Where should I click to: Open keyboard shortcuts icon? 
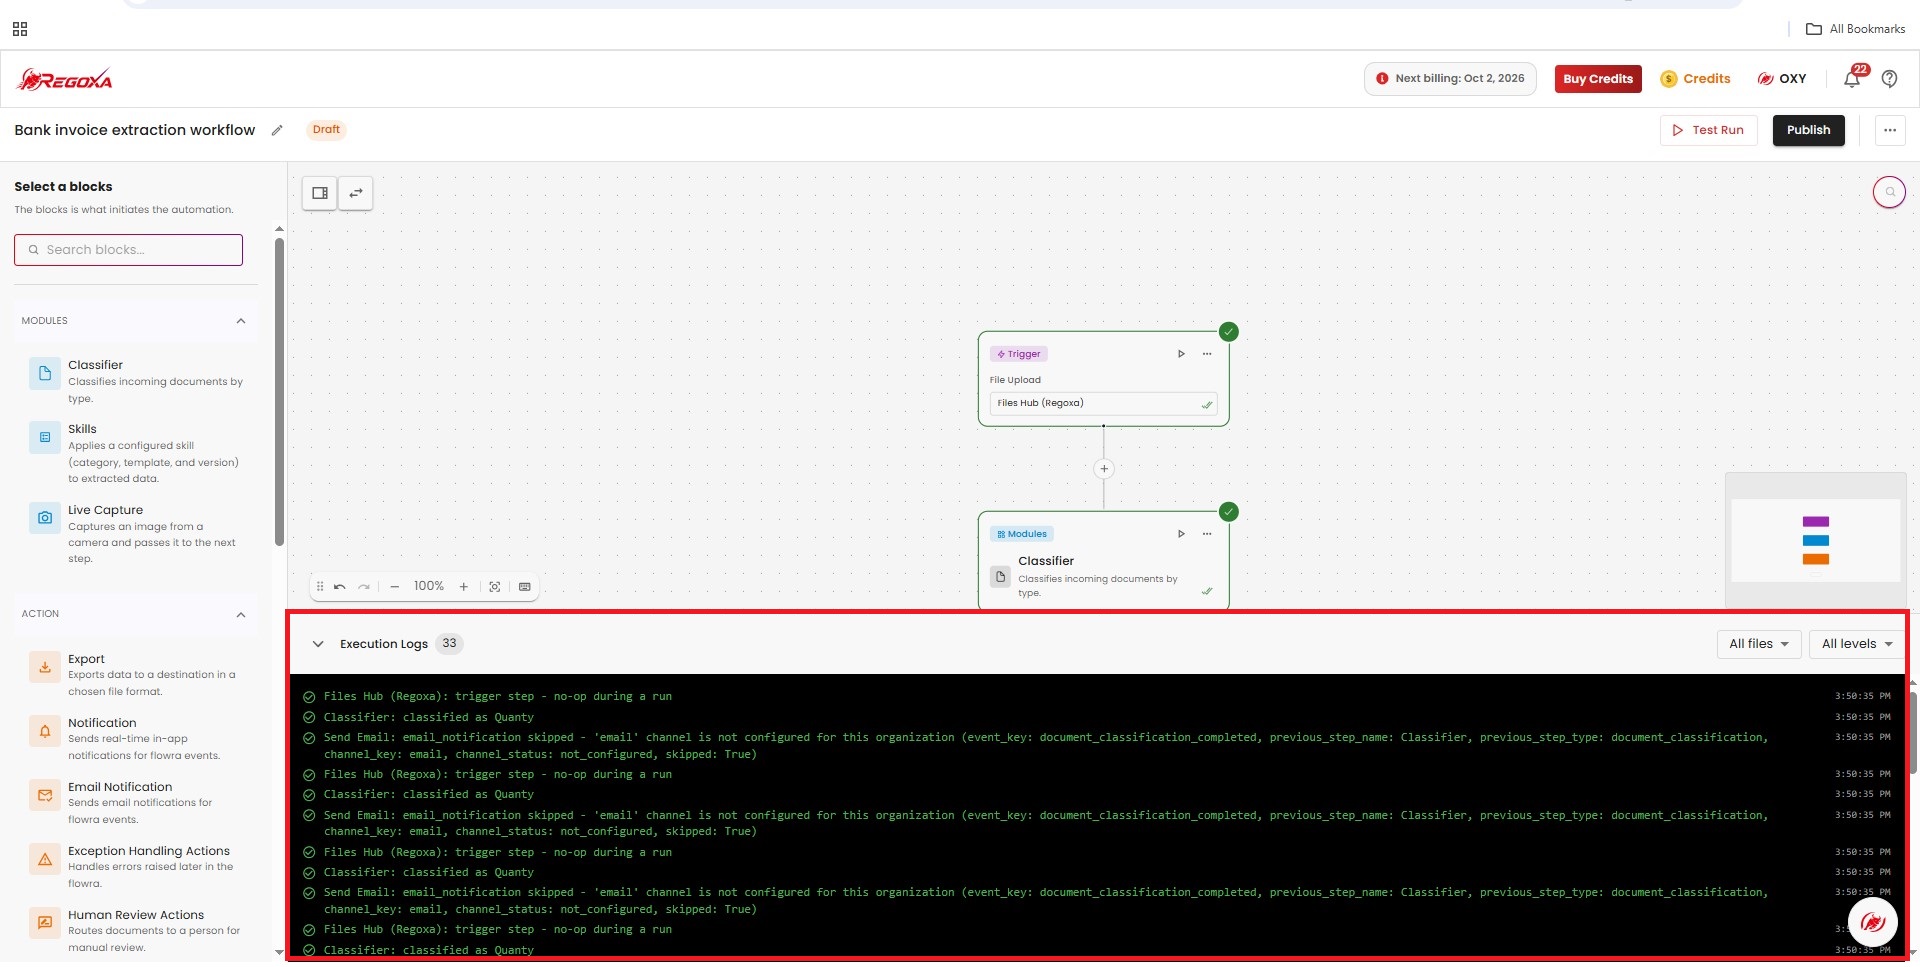[525, 587]
